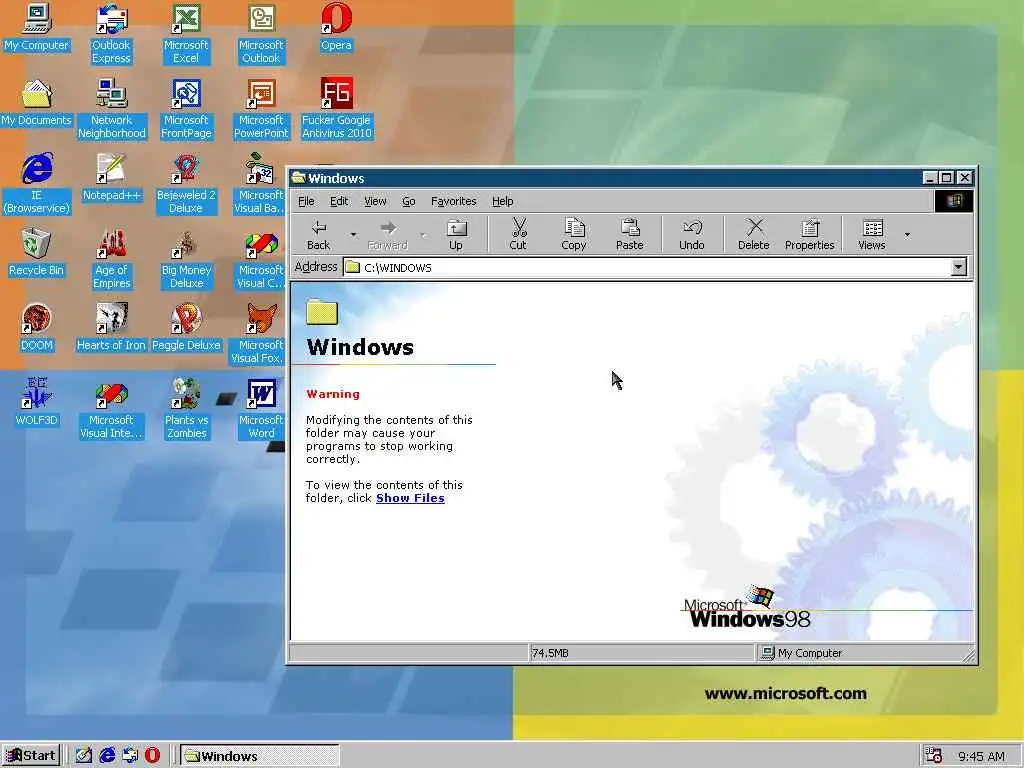Select the Microsoft PowerPoint desktop shortcut
The width and height of the screenshot is (1024, 768).
coord(261,108)
